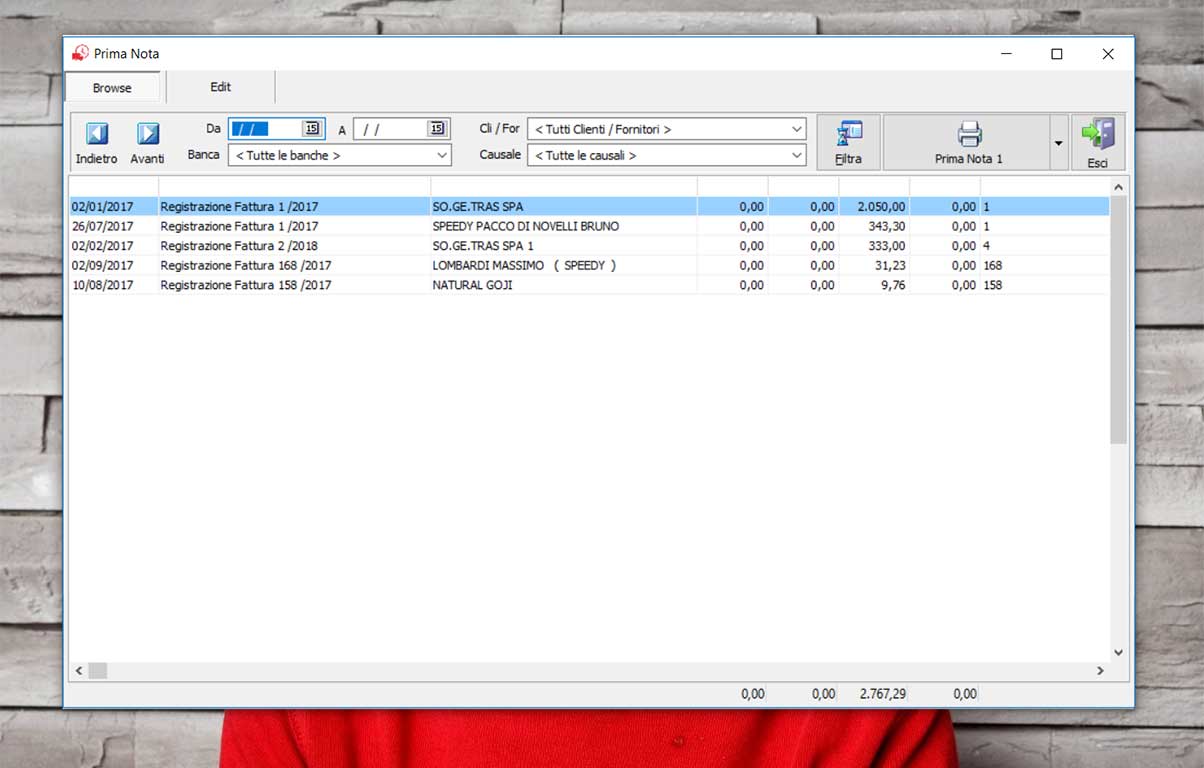The image size is (1204, 768).
Task: Click the 343,30 amount cell
Action: (x=874, y=226)
